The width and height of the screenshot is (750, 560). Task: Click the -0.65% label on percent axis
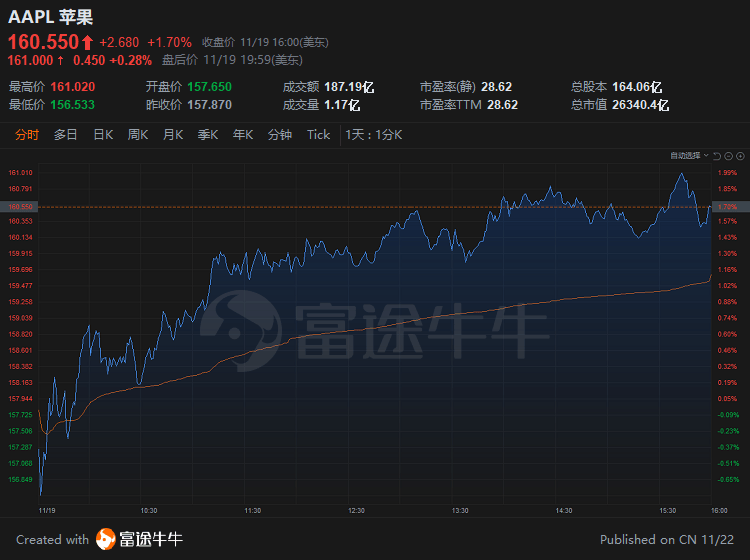(x=728, y=479)
